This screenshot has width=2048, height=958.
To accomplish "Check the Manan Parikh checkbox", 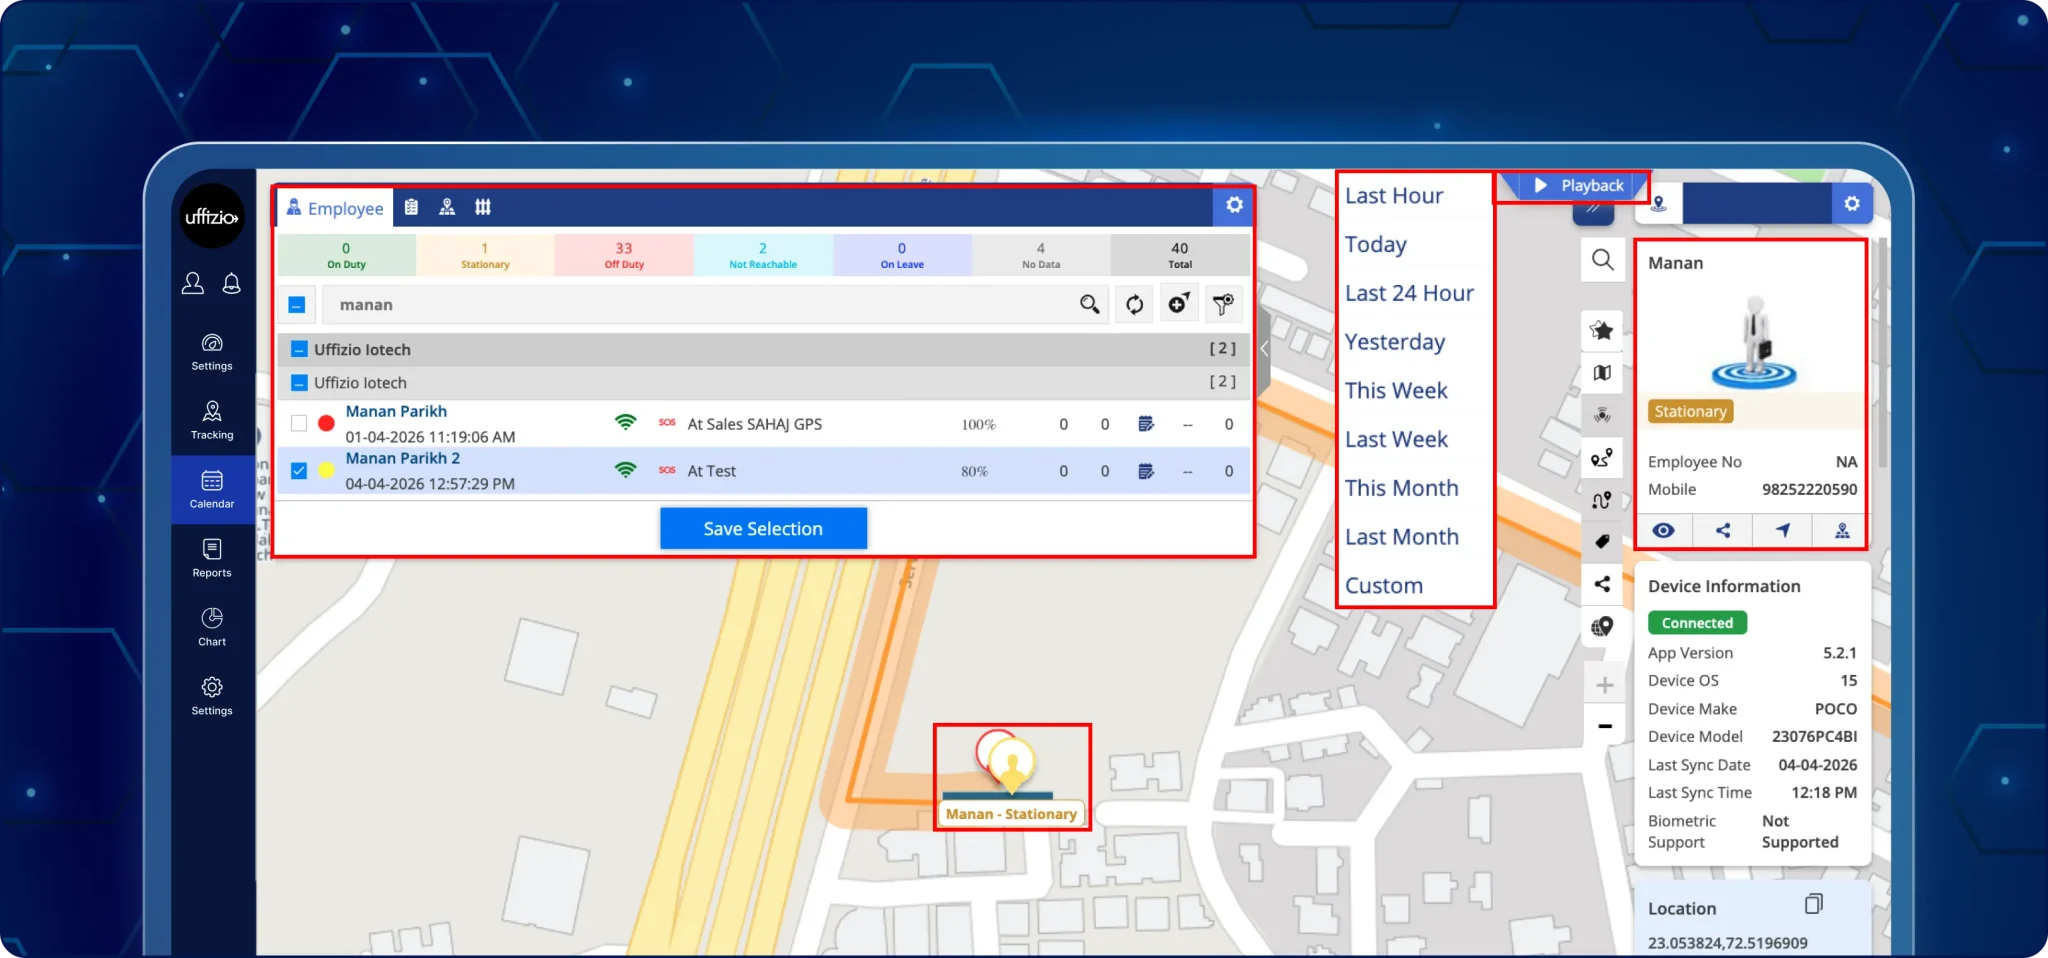I will (299, 423).
